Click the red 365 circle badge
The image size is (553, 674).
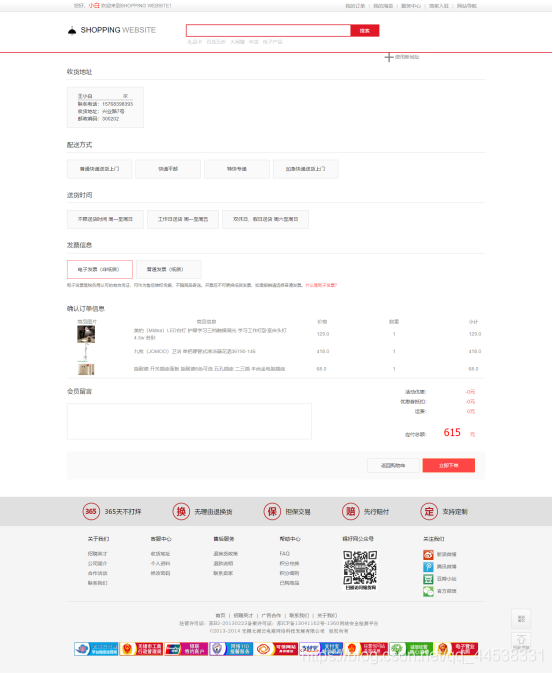pos(91,512)
